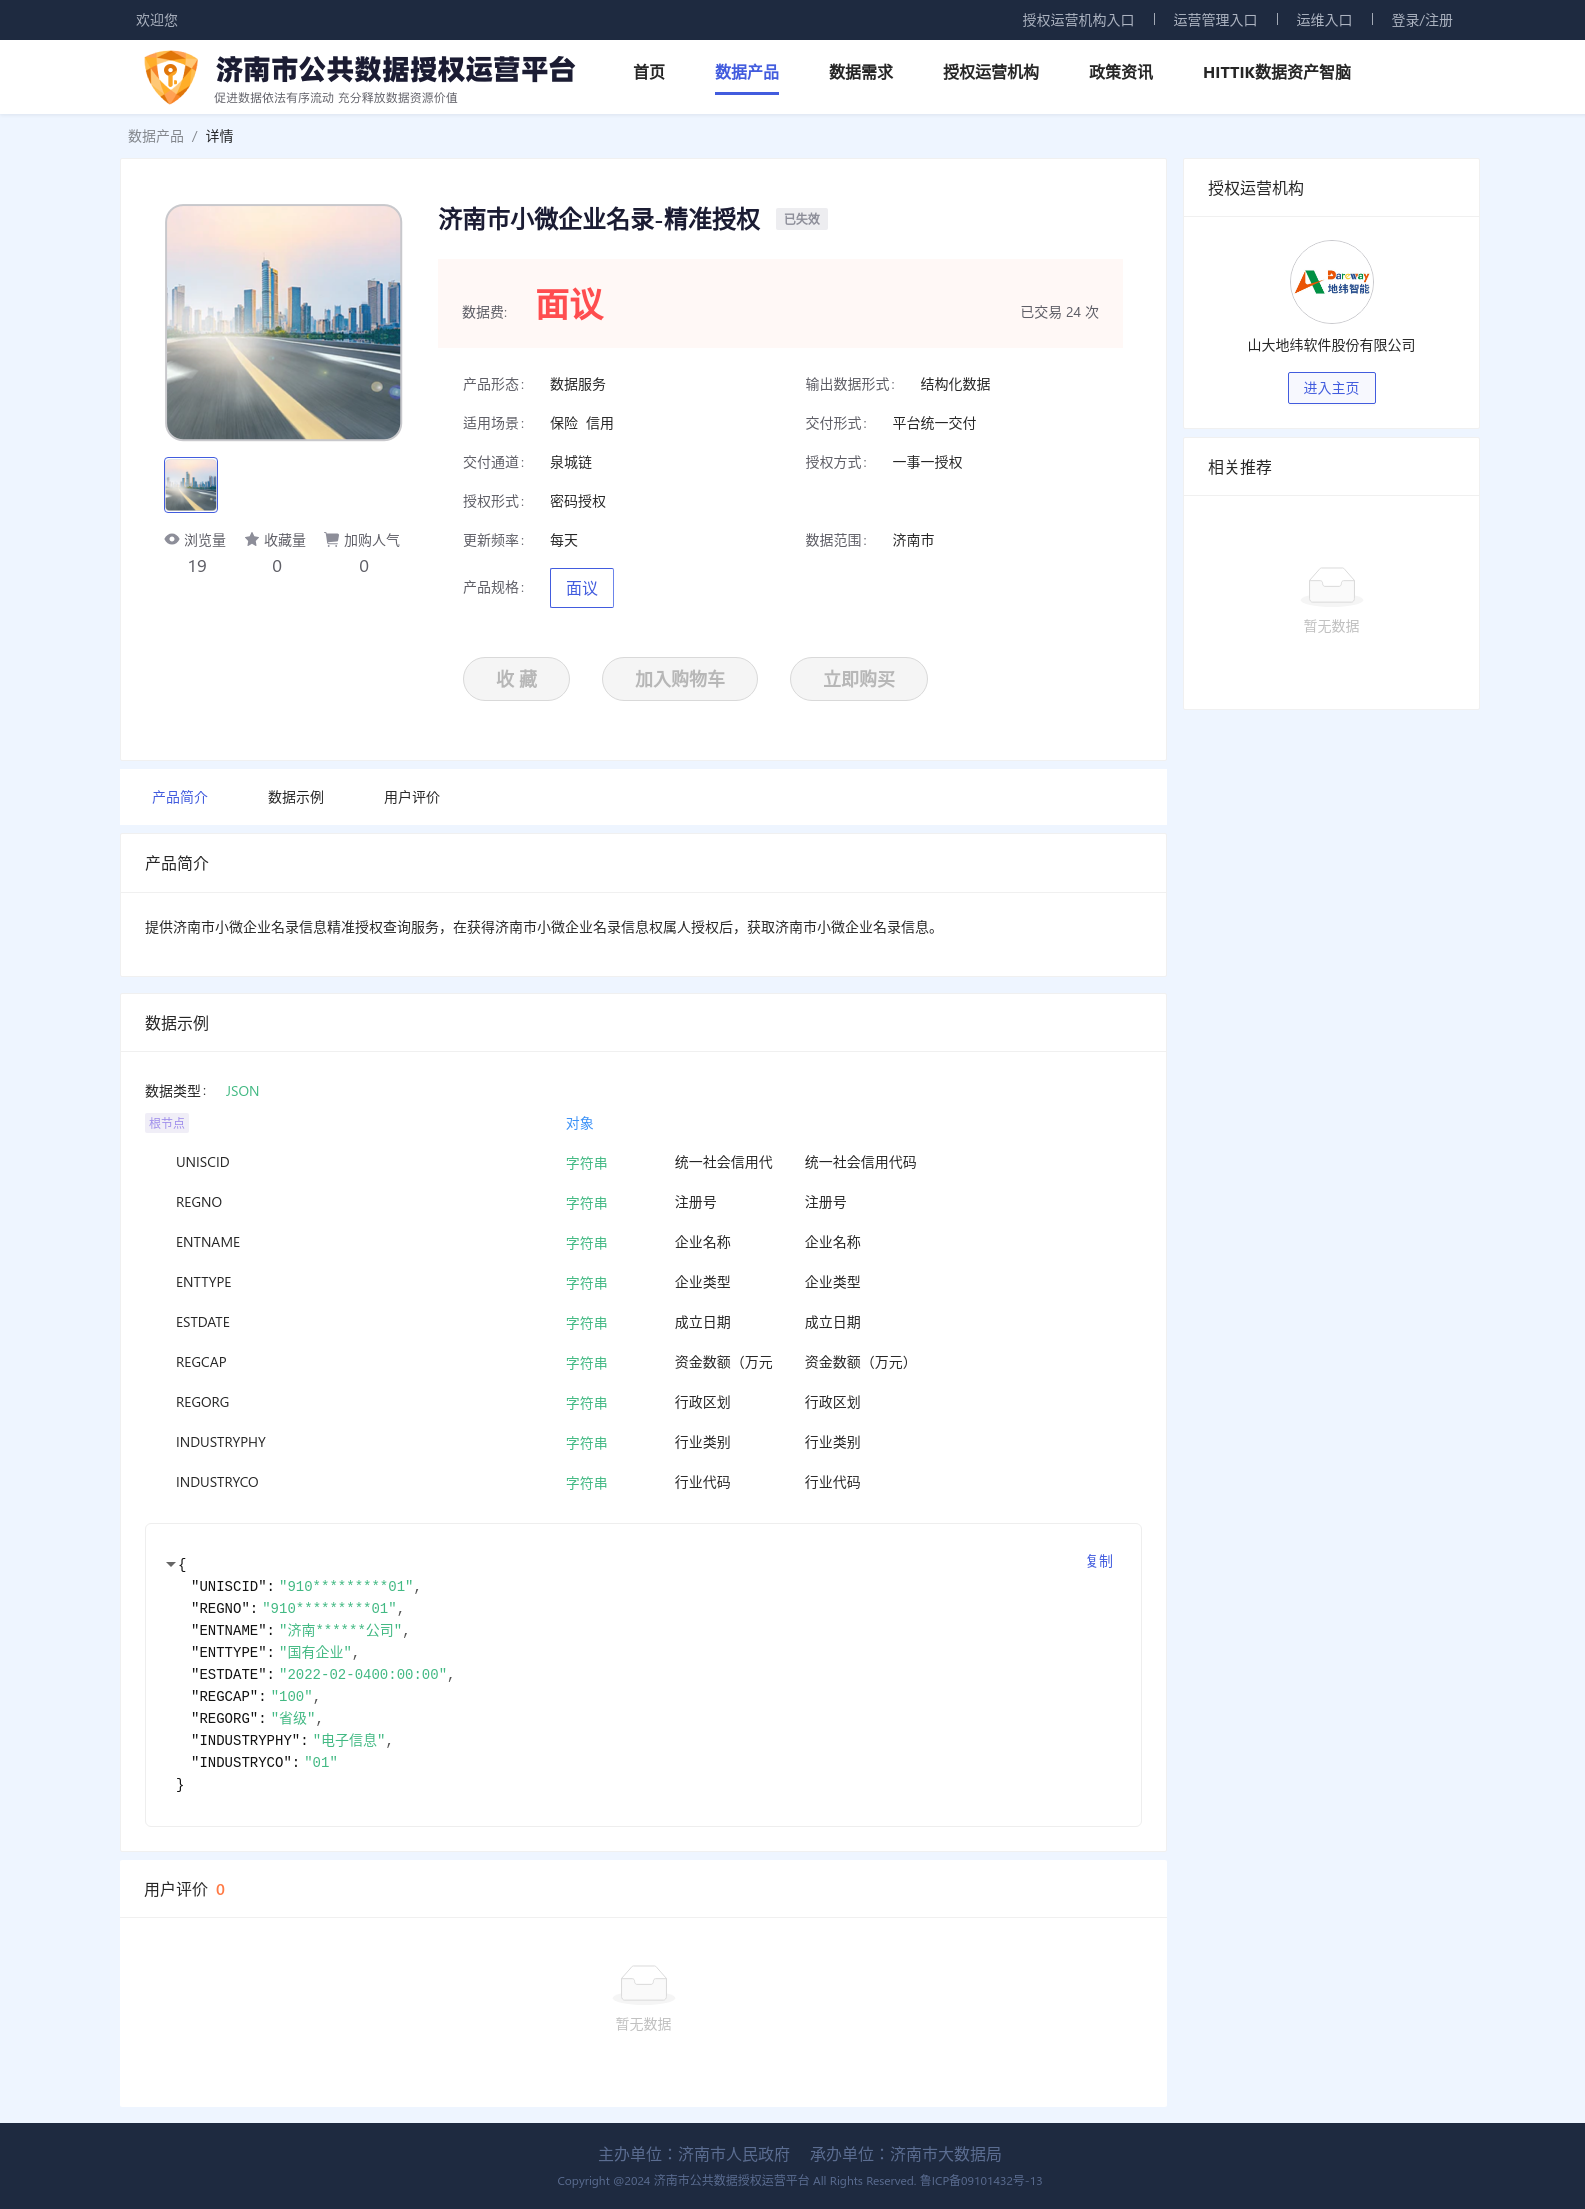Click the 资金数额（万元）description cell
The image size is (1585, 2209).
(860, 1362)
